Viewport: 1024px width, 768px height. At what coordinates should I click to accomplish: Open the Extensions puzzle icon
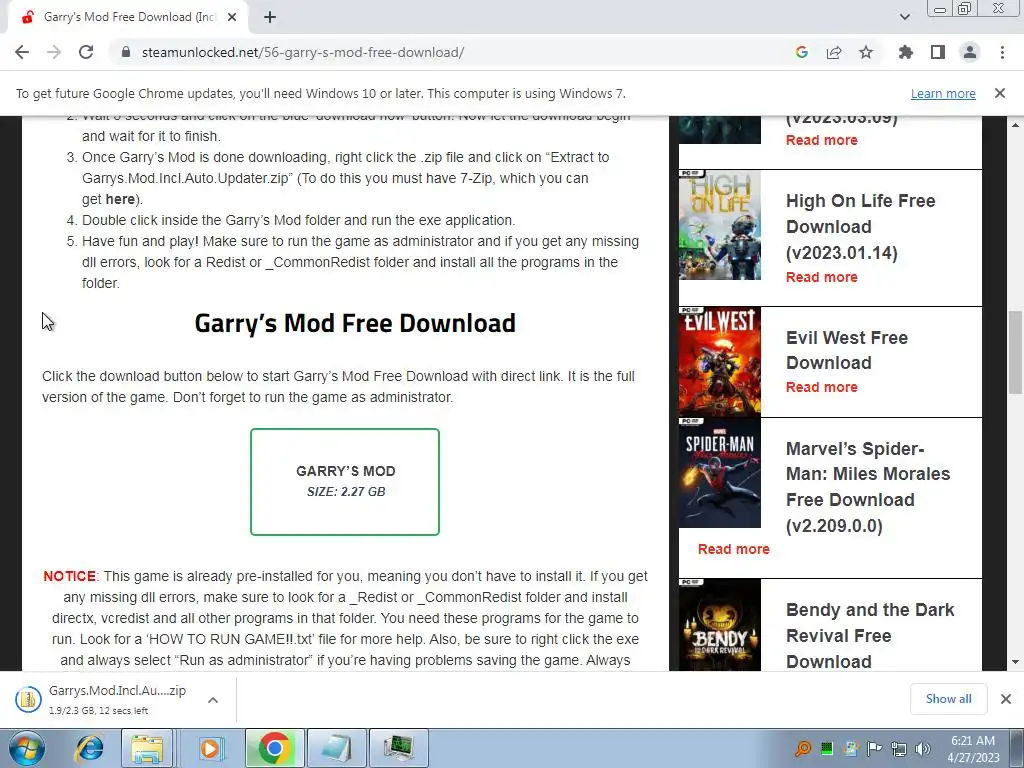(x=906, y=52)
